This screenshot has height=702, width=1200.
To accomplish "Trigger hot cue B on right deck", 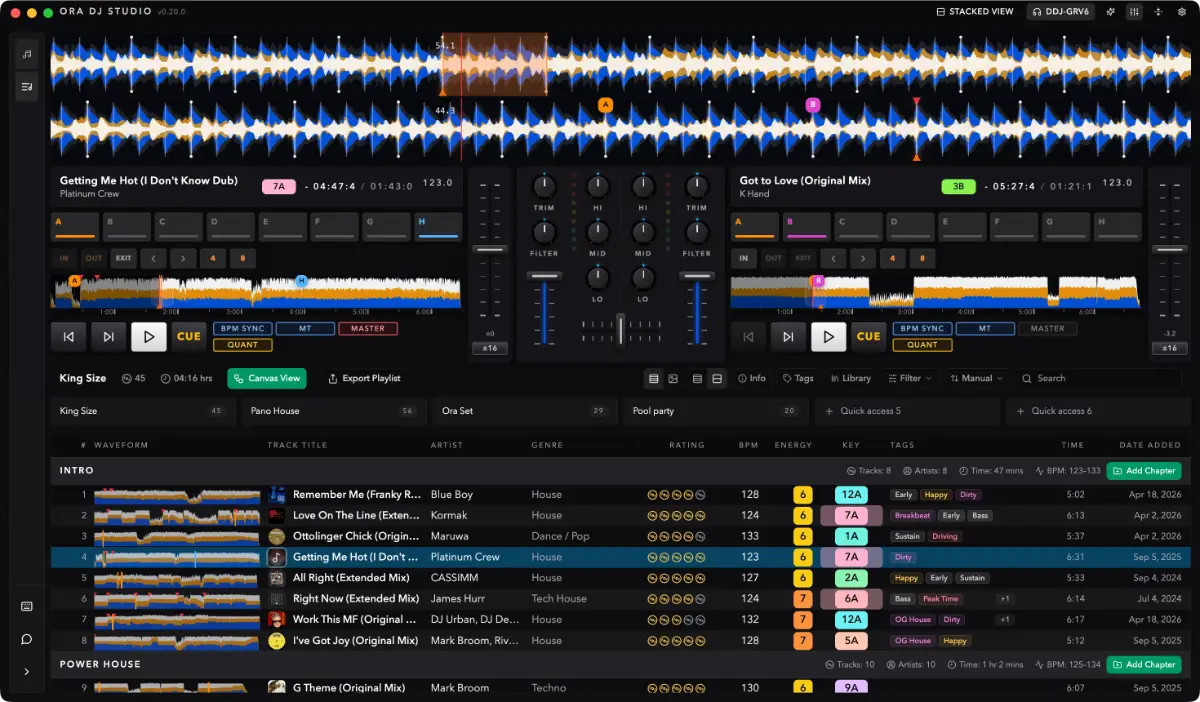I will [806, 227].
